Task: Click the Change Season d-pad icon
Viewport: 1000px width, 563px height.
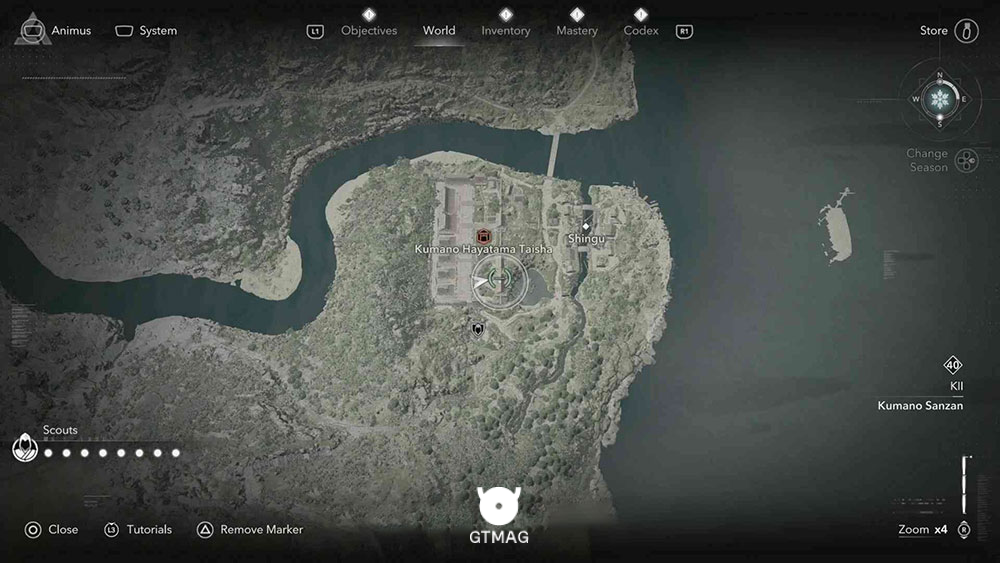Action: pyautogui.click(x=967, y=161)
